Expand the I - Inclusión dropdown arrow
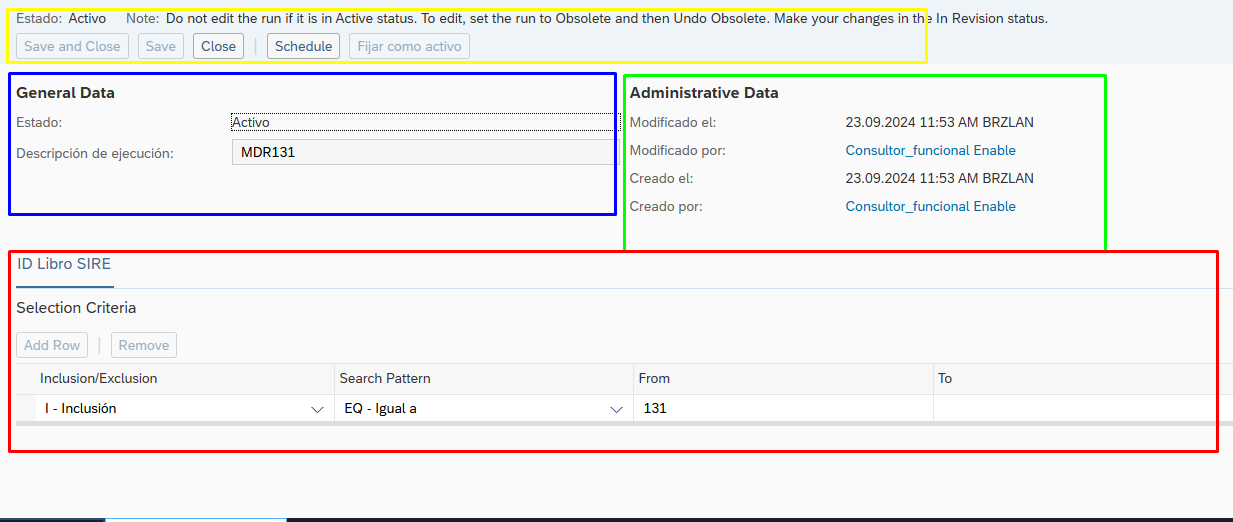This screenshot has height=522, width=1233. pos(317,409)
